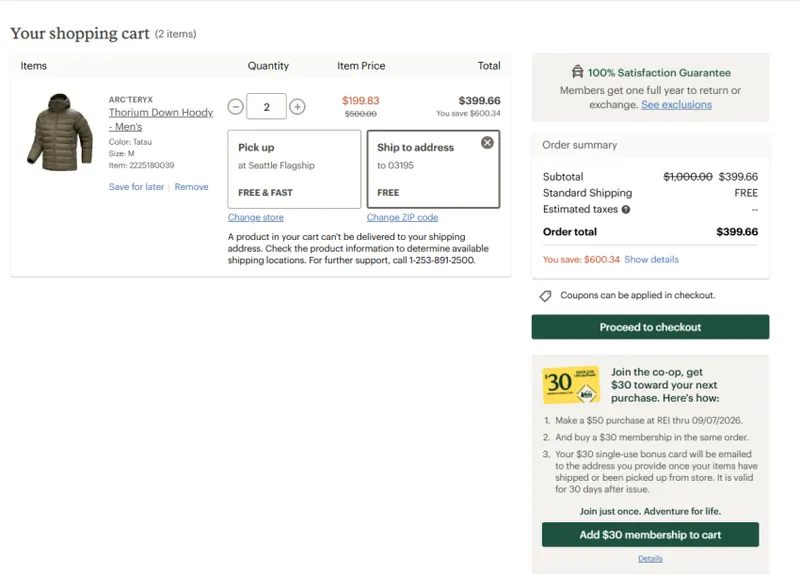
Task: Click the 100% Satisfaction Guarantee heading
Action: pos(659,73)
